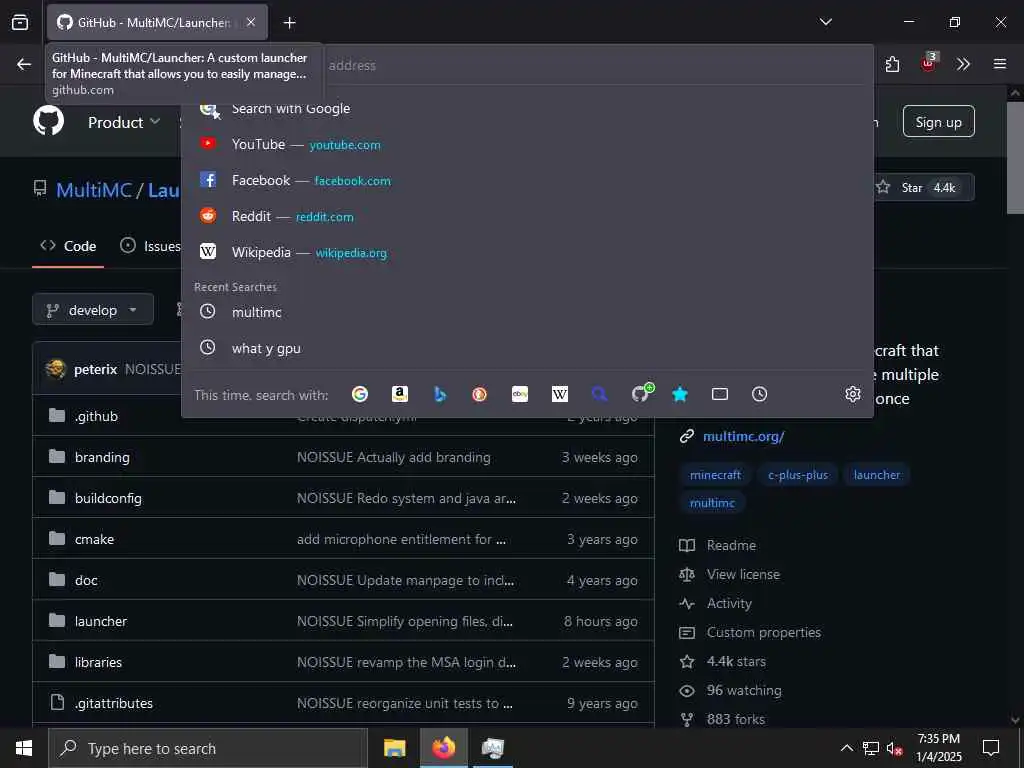Open the launcher topic tag
1024x768 pixels.
tap(876, 475)
